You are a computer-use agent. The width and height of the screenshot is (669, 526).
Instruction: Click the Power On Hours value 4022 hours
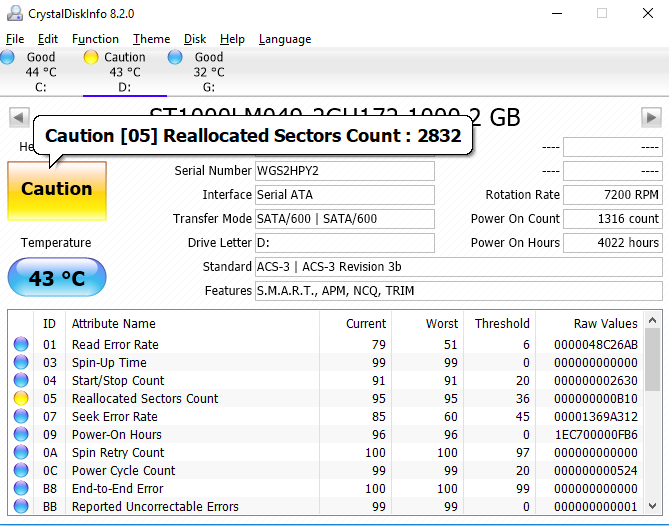[613, 243]
